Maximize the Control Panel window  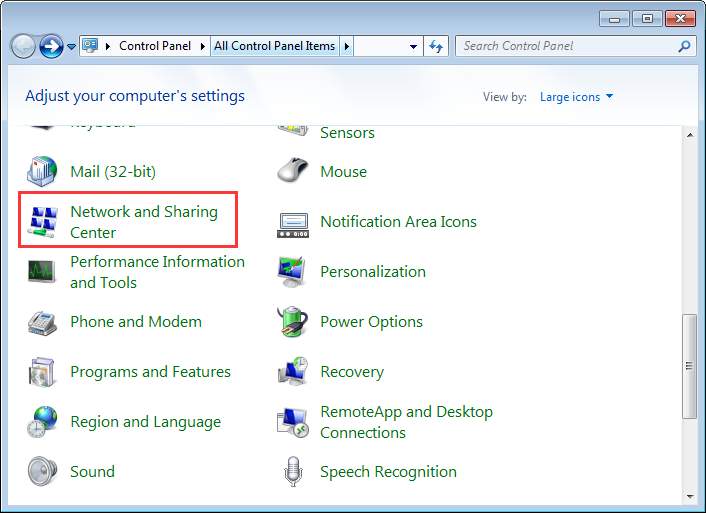pyautogui.click(x=647, y=19)
